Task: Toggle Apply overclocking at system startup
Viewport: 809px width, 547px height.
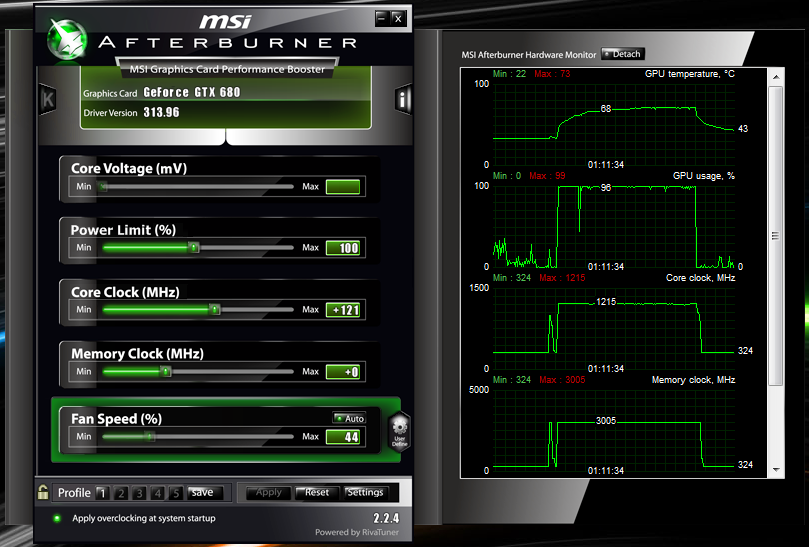Action: [57, 518]
